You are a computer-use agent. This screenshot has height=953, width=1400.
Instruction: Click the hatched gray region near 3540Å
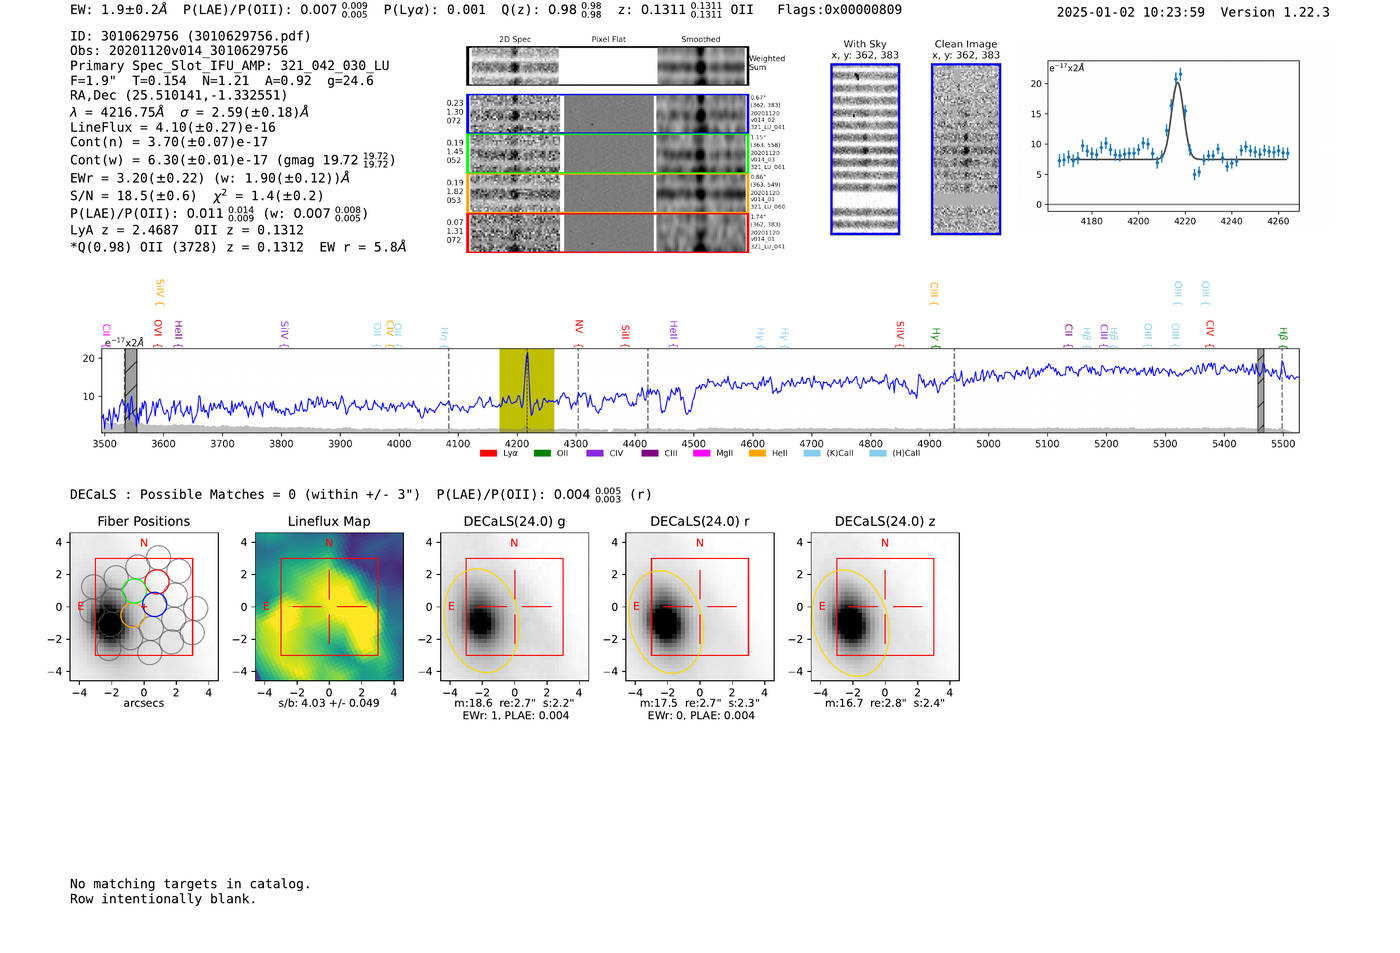pos(131,390)
